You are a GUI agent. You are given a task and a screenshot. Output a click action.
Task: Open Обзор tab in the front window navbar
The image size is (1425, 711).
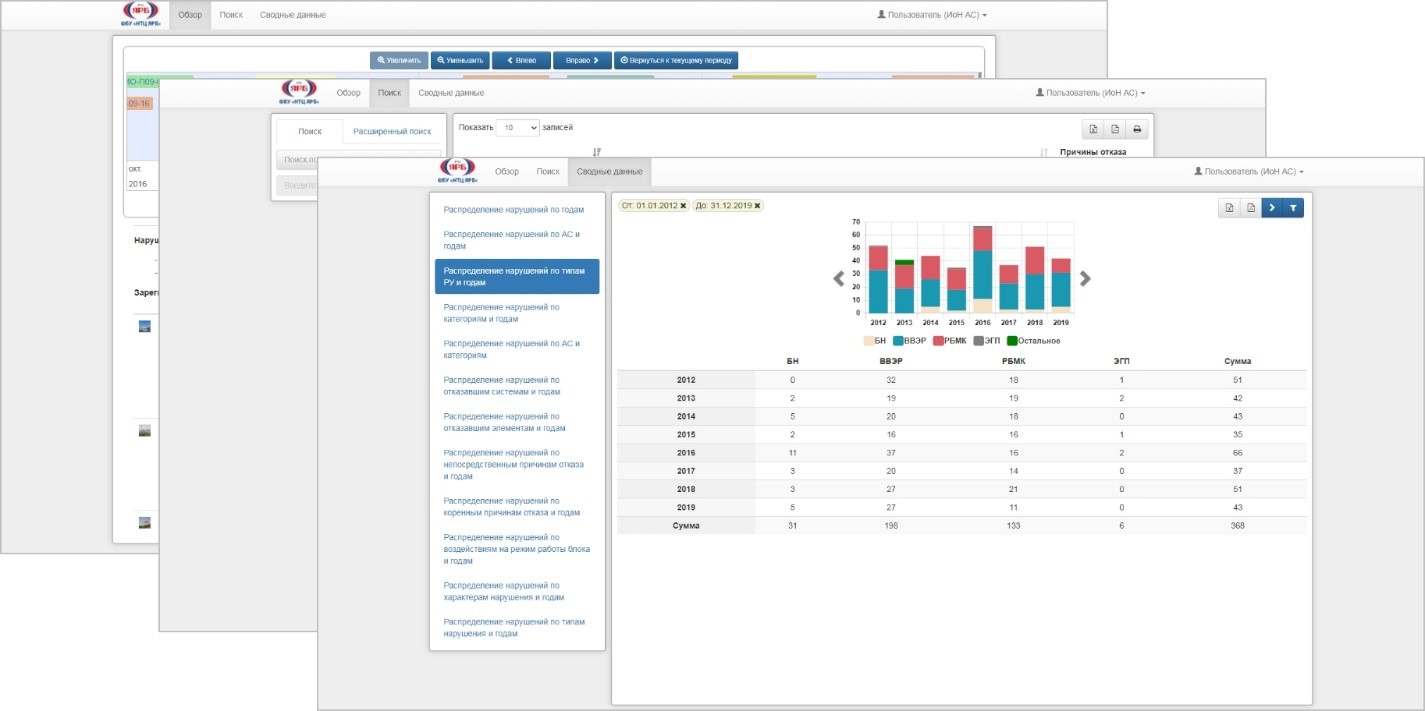click(507, 172)
